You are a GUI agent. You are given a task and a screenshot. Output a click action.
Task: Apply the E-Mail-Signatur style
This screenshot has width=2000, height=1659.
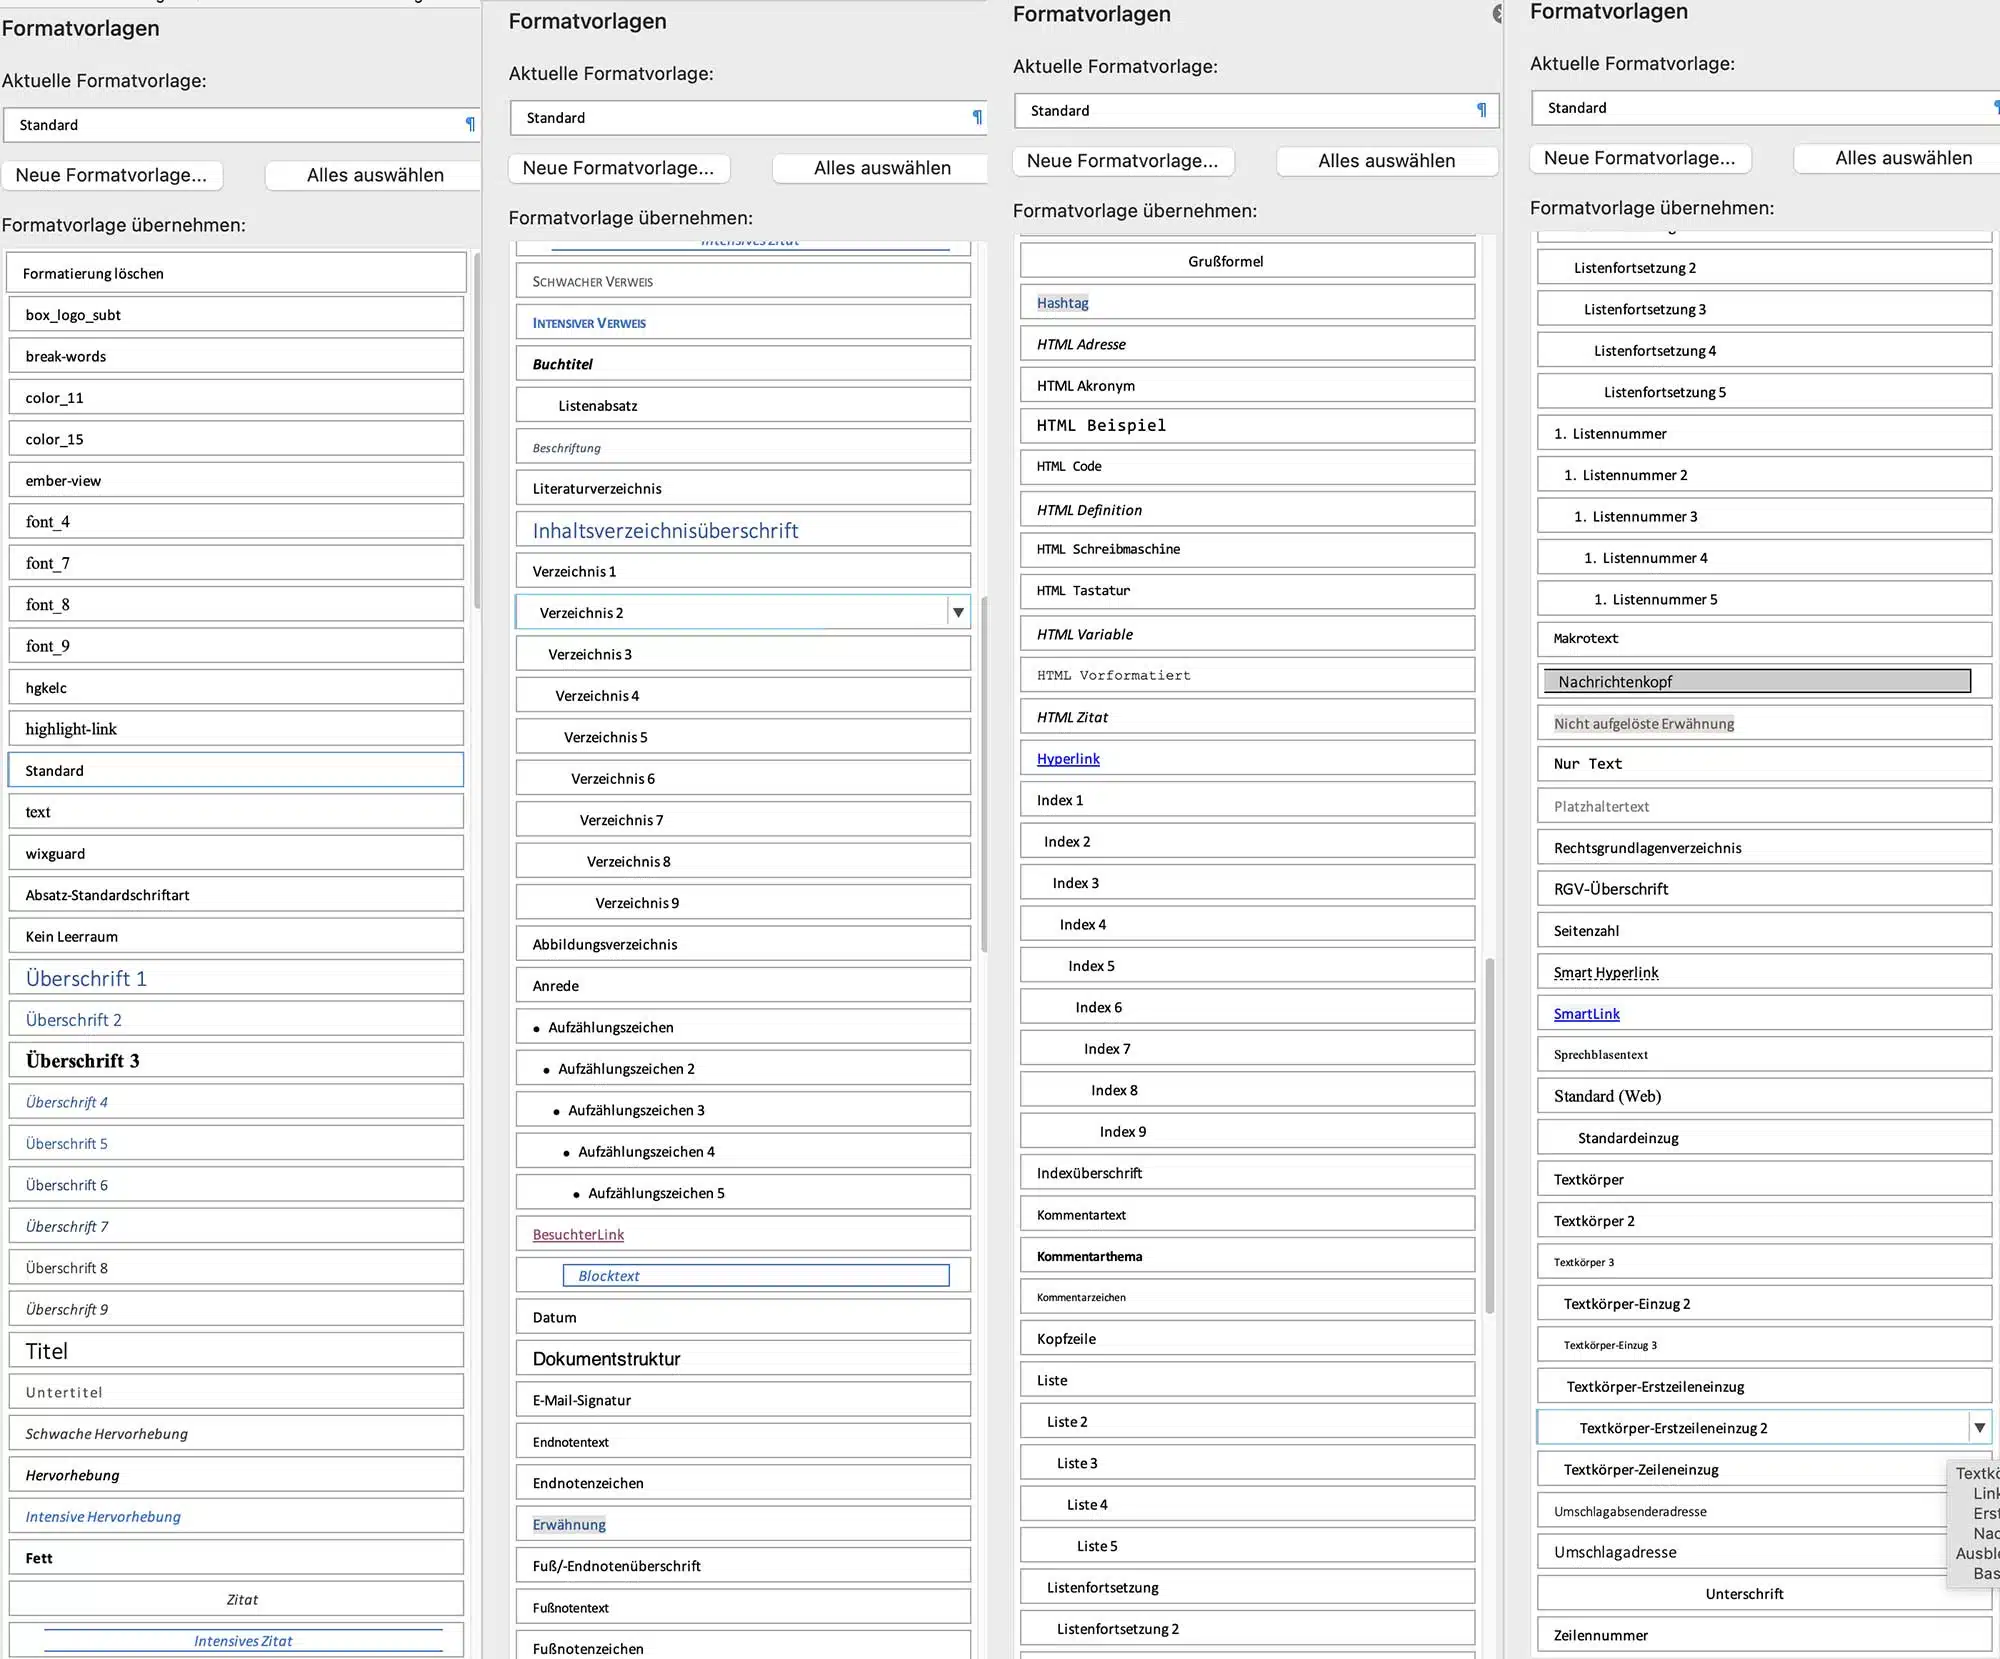click(x=743, y=1400)
